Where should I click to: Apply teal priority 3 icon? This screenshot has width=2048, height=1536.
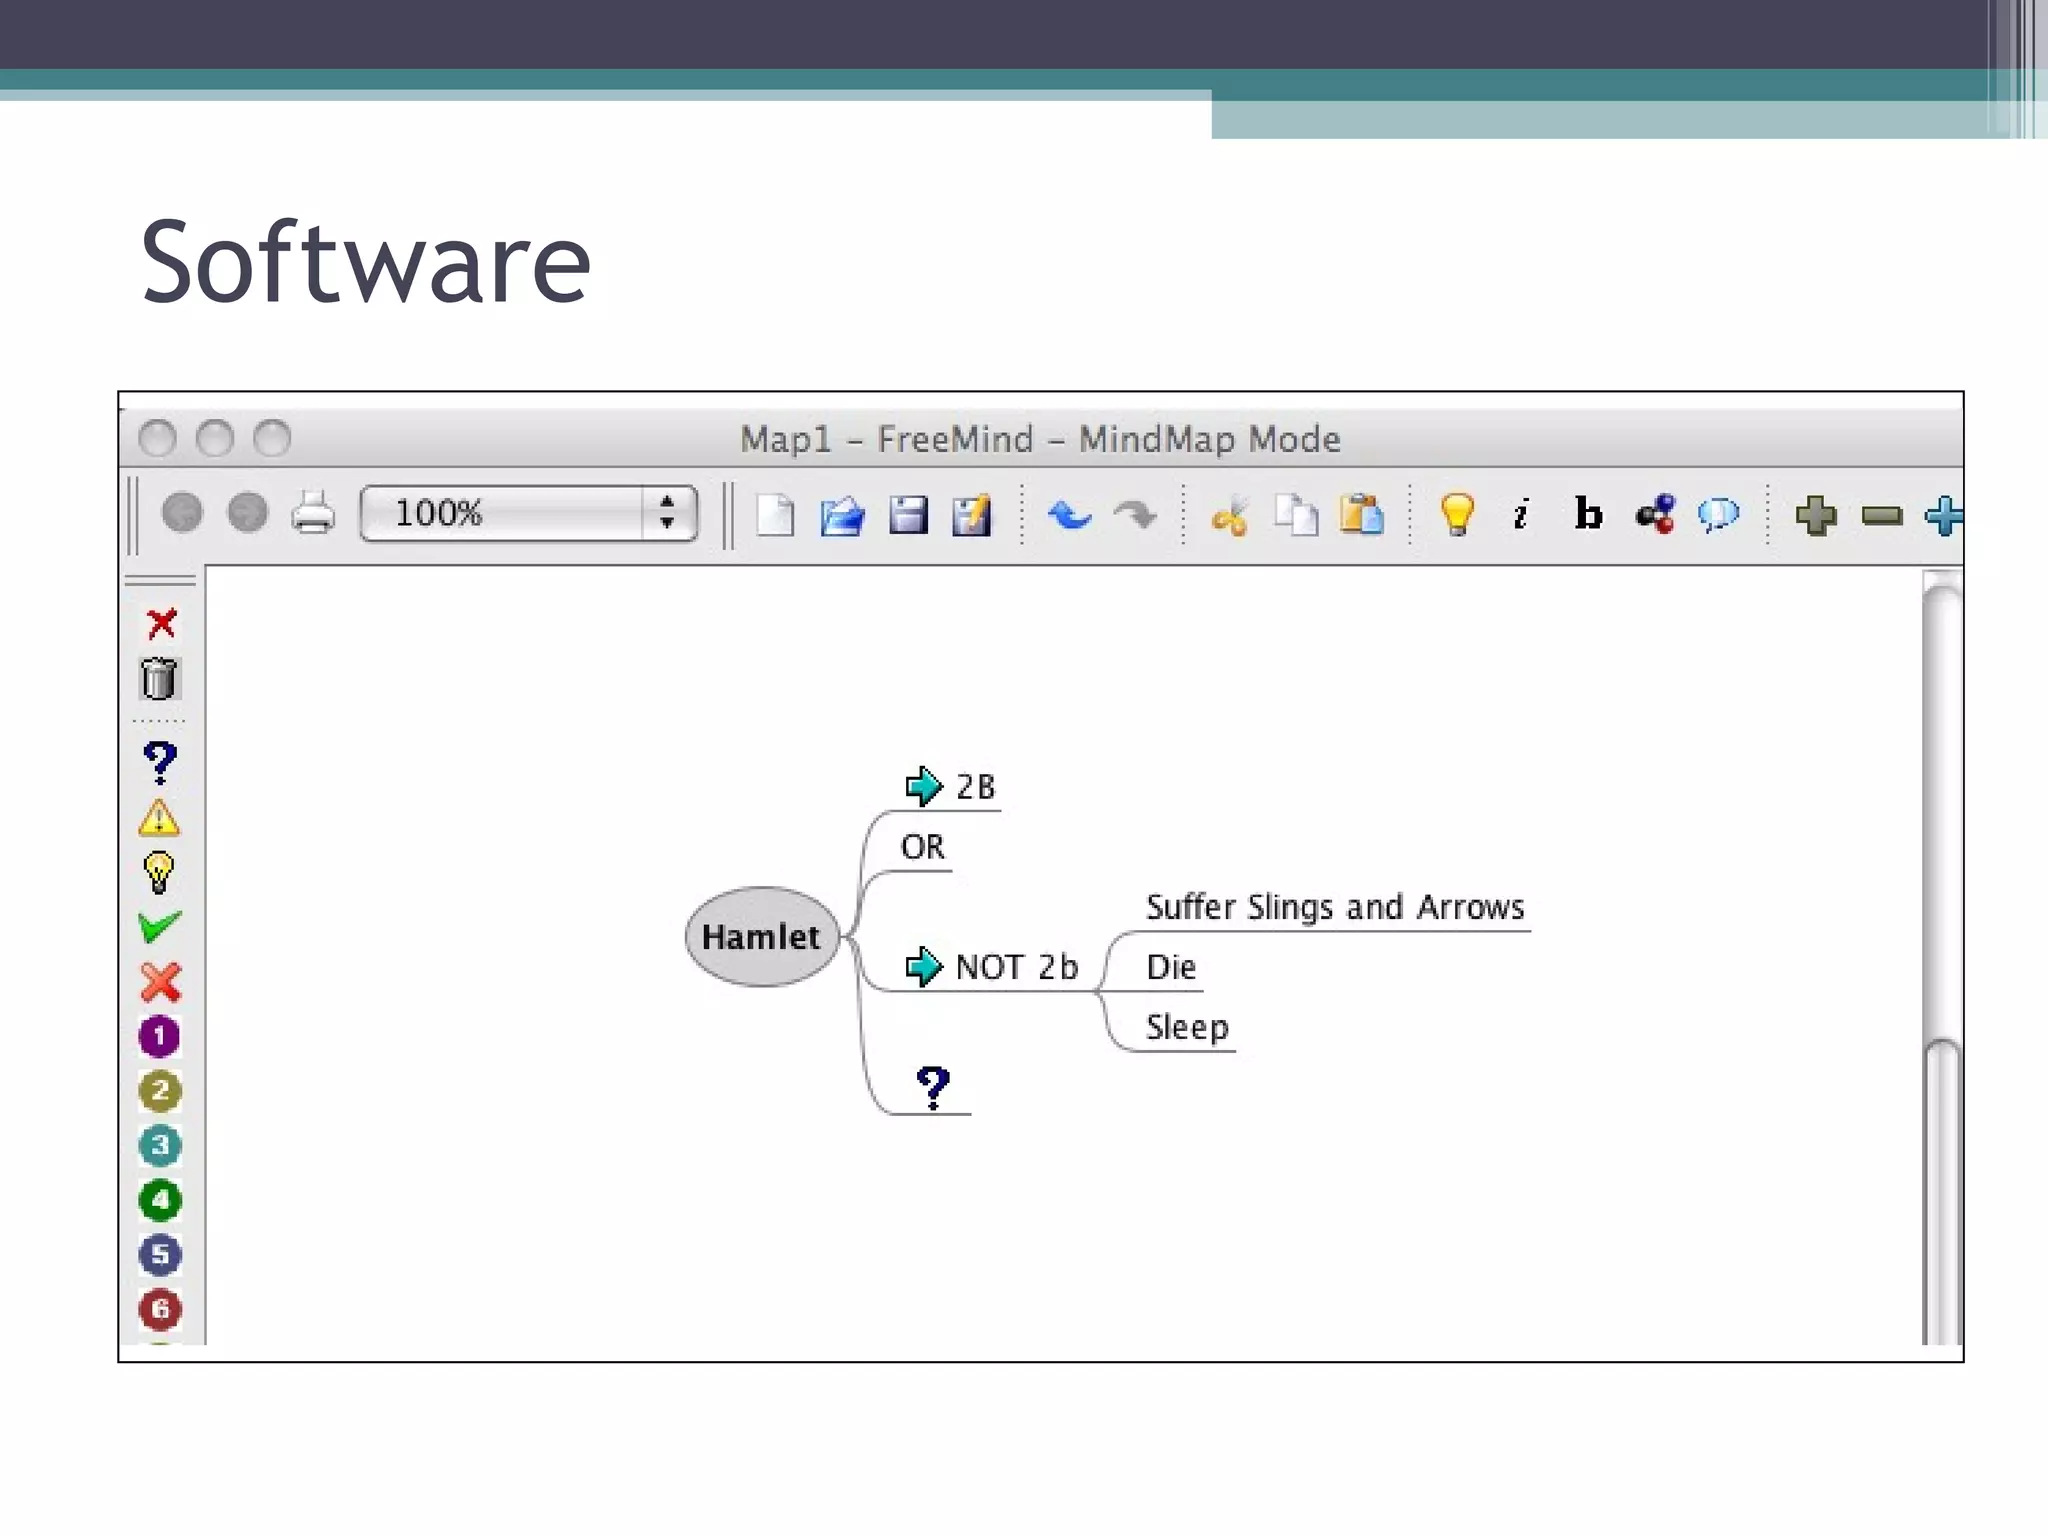coord(160,1146)
